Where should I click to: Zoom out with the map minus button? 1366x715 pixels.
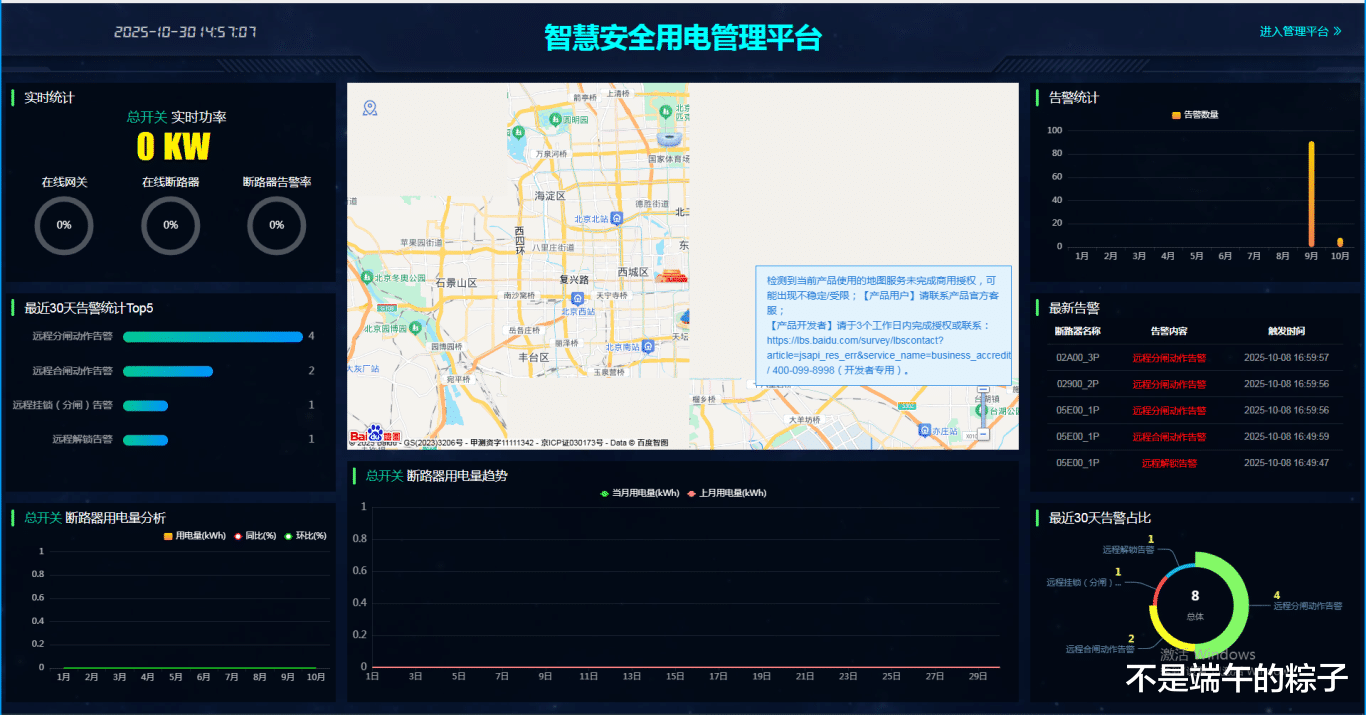point(983,434)
